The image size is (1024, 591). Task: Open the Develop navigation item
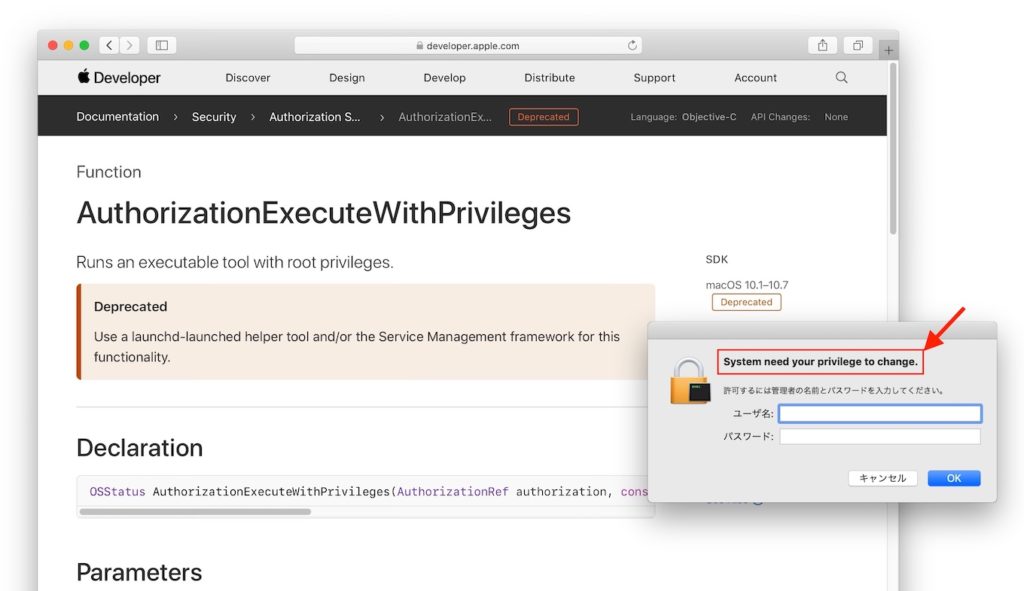[x=444, y=78]
